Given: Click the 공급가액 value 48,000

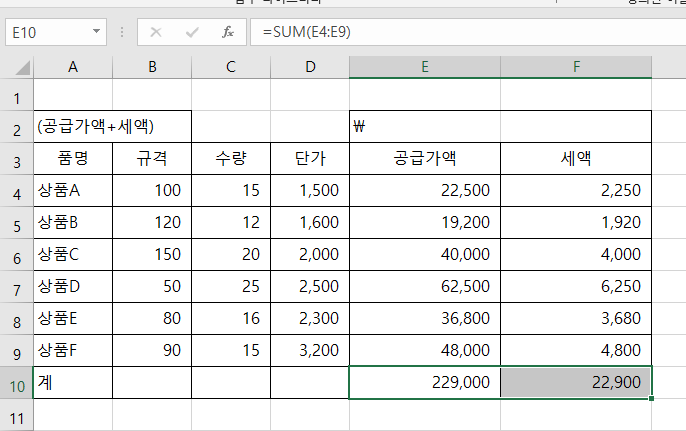Looking at the screenshot, I should [425, 350].
